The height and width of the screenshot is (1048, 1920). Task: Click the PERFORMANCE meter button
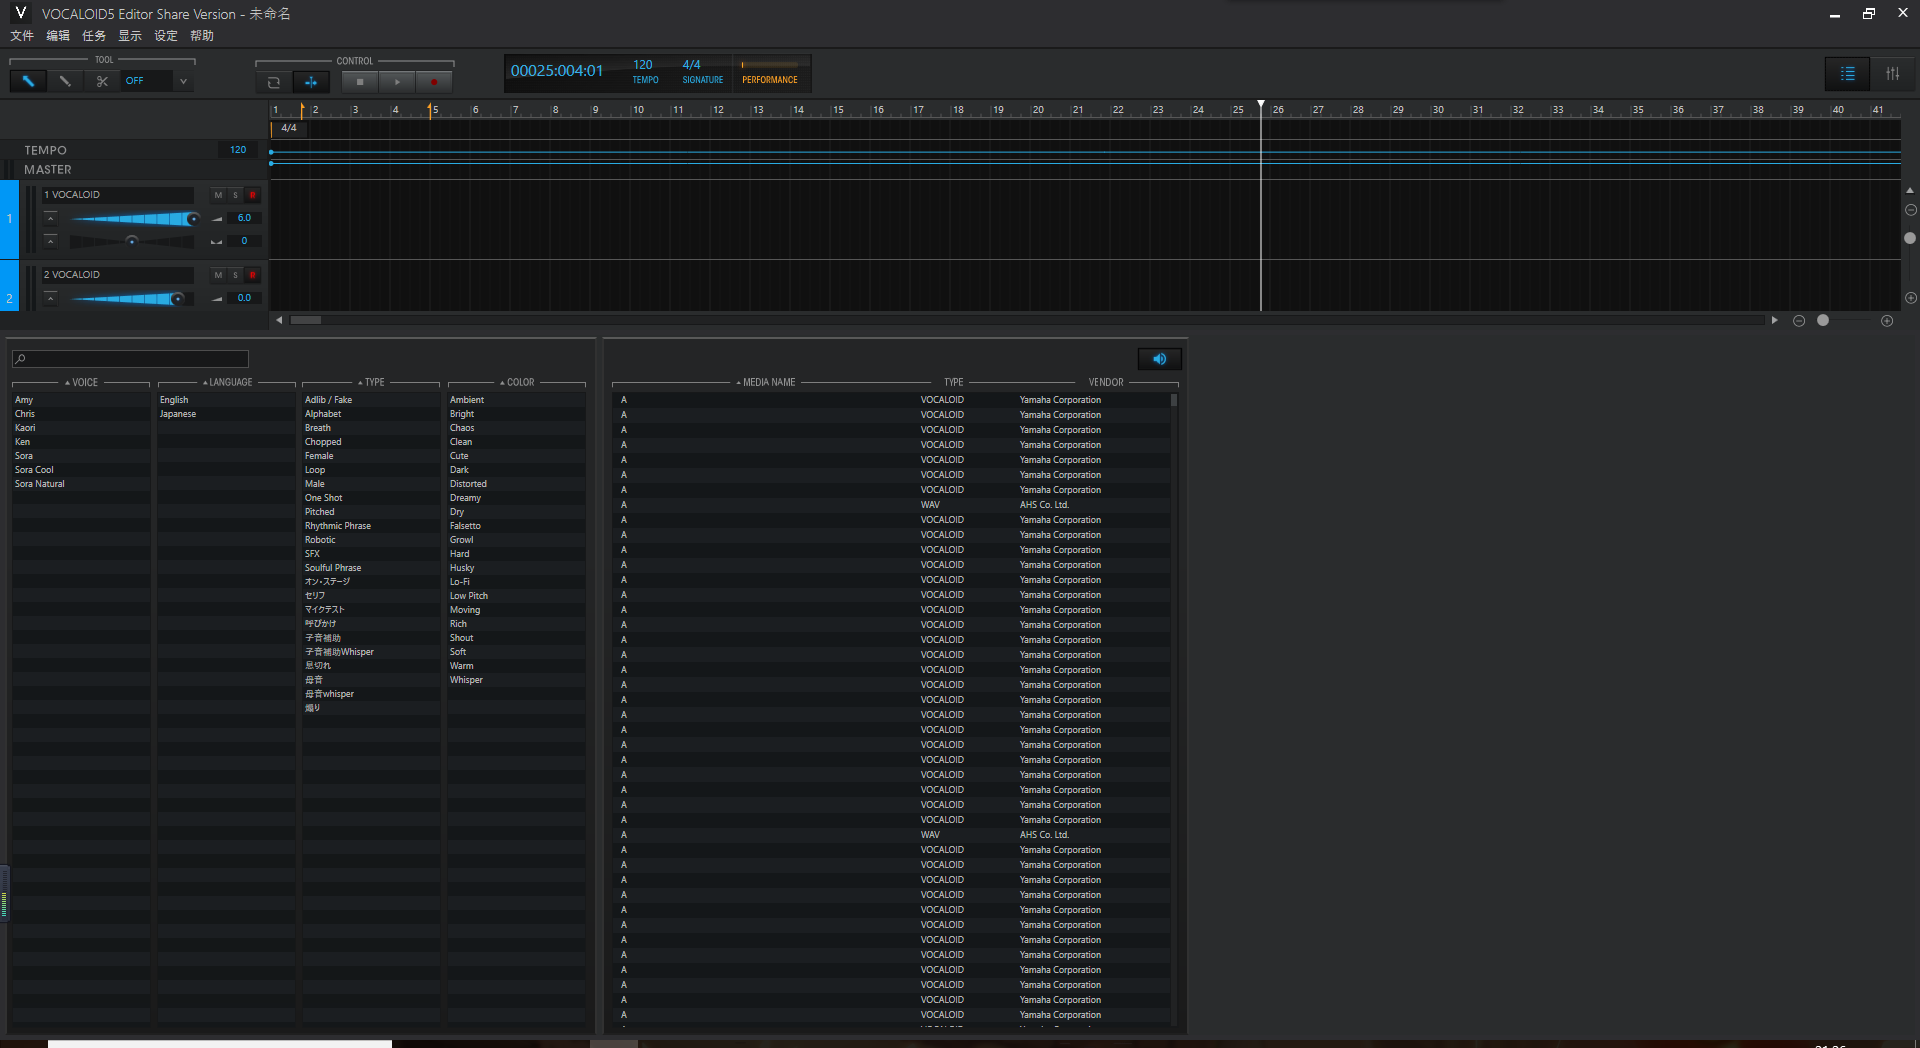point(770,73)
